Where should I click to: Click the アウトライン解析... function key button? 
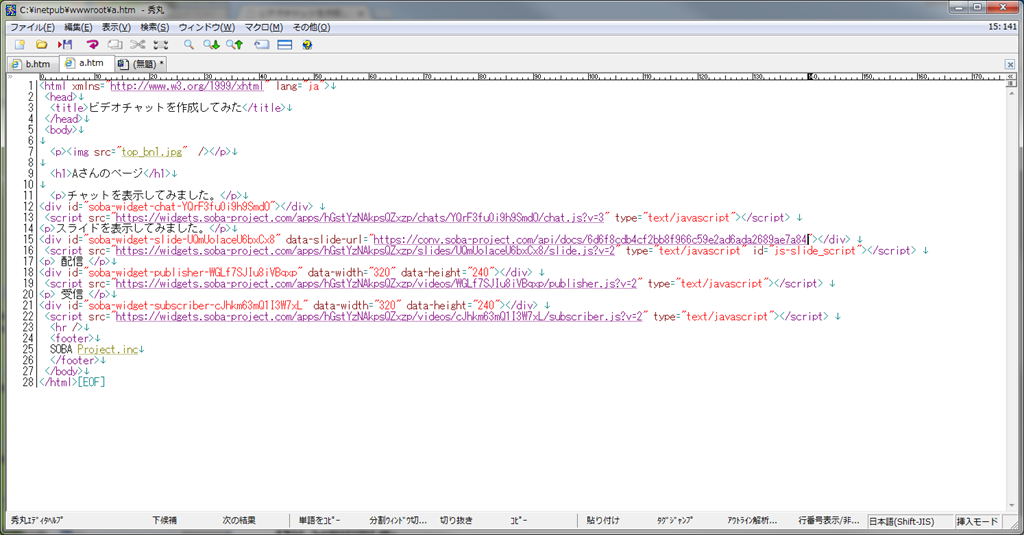click(x=752, y=521)
